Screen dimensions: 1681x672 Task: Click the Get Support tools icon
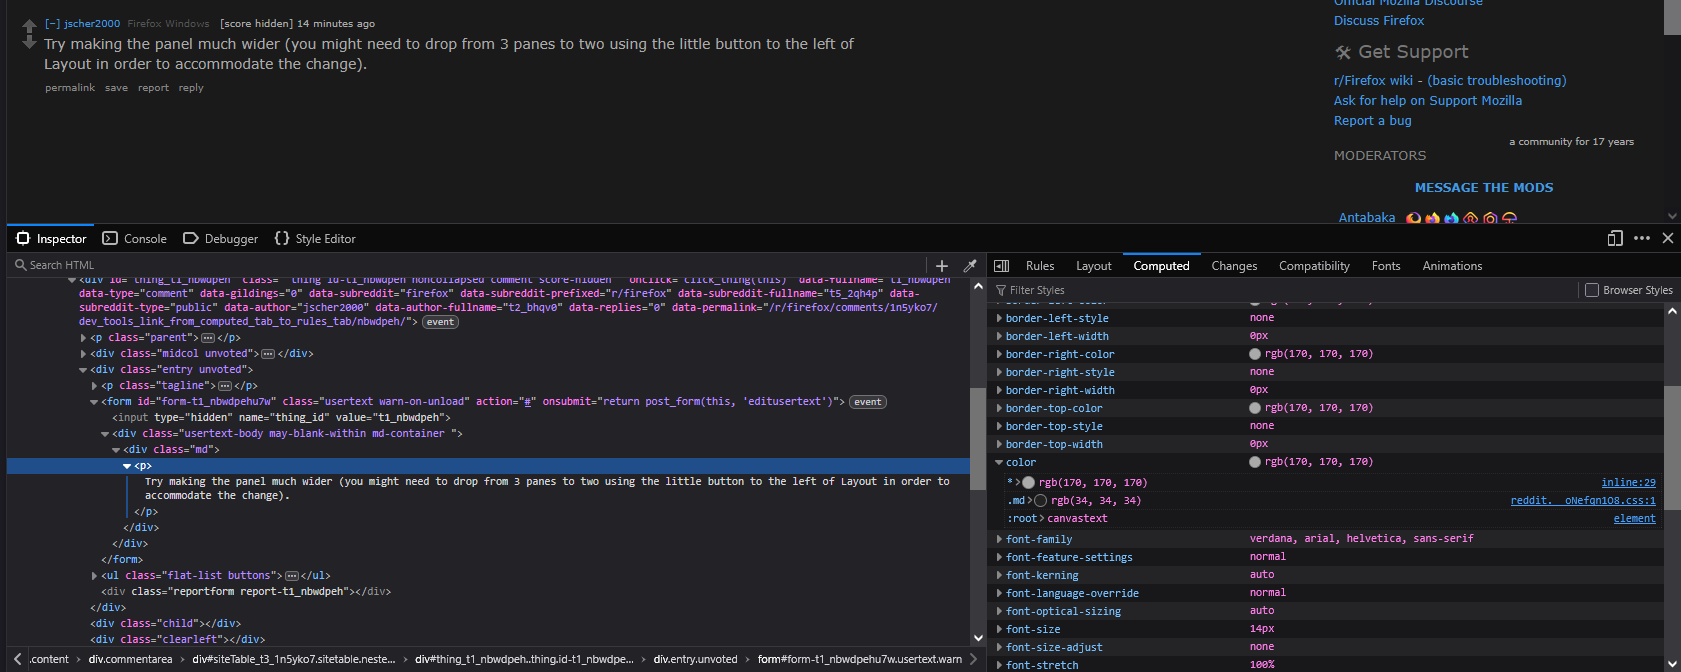click(1343, 52)
